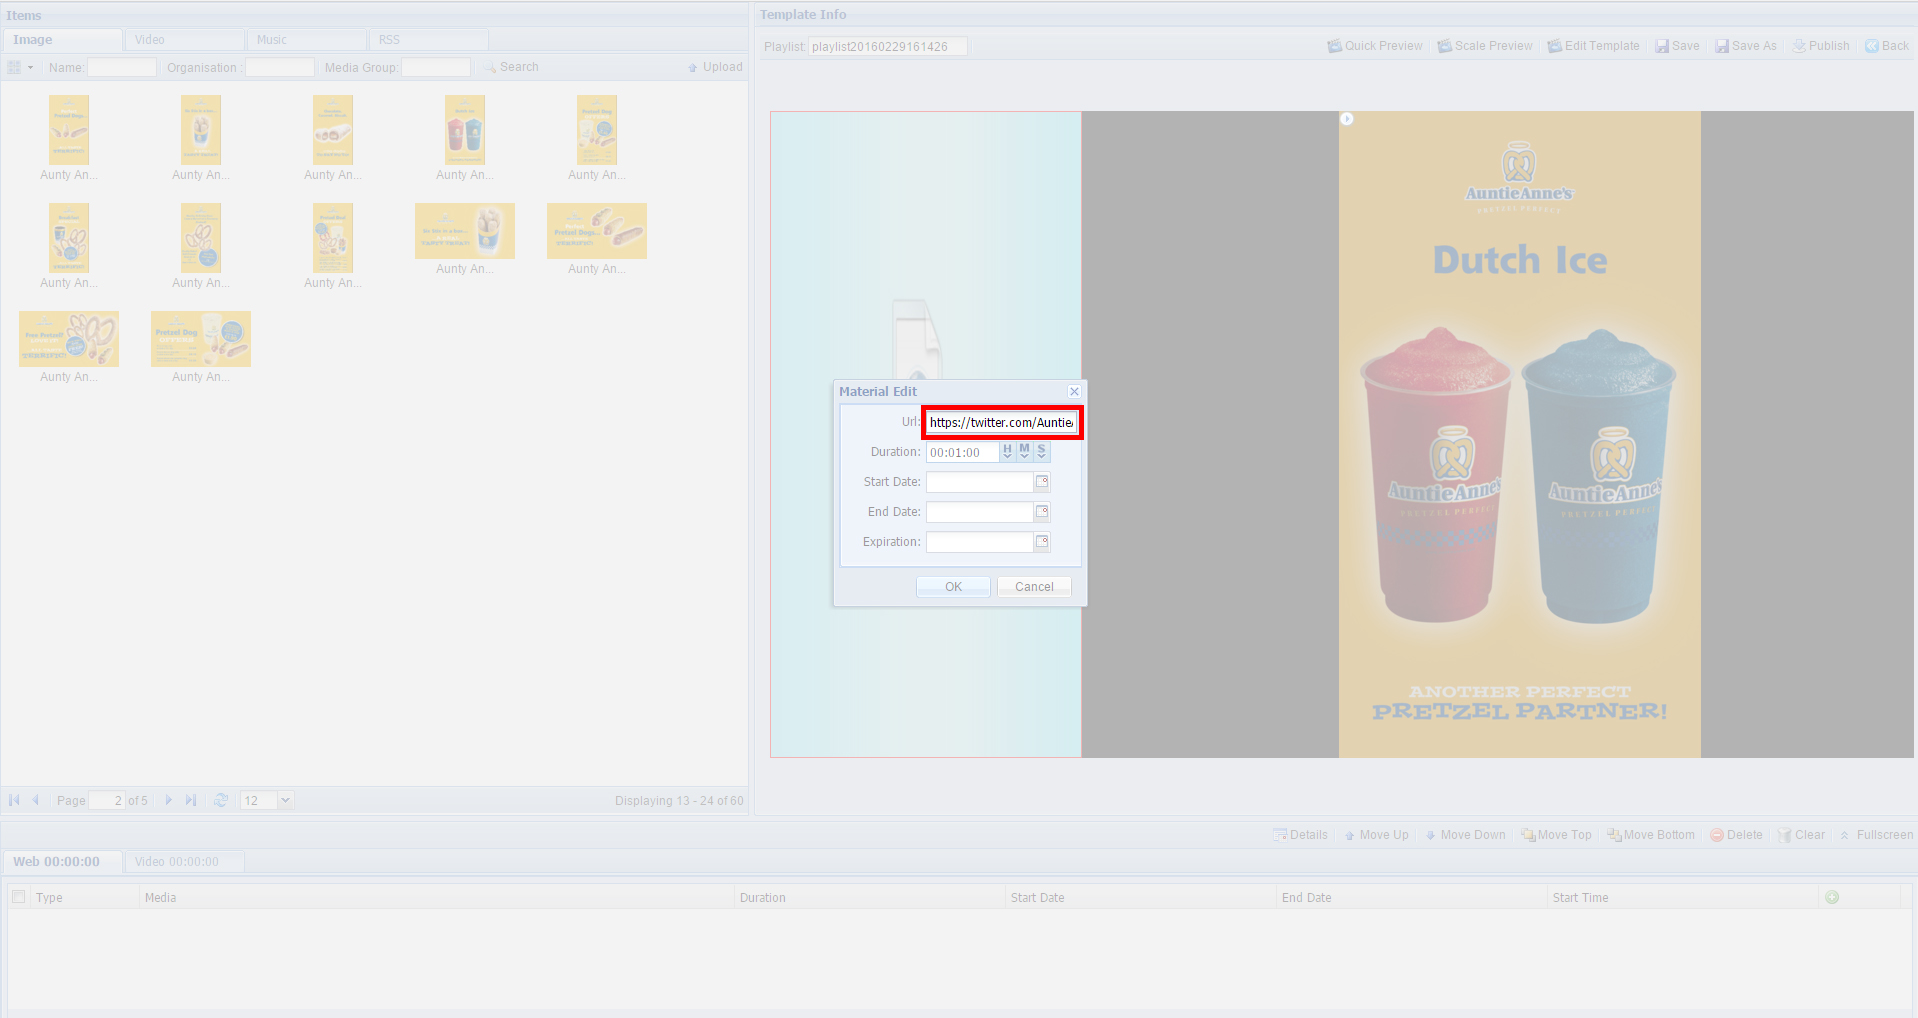Switch to the Music tab
The width and height of the screenshot is (1918, 1018).
tap(307, 40)
